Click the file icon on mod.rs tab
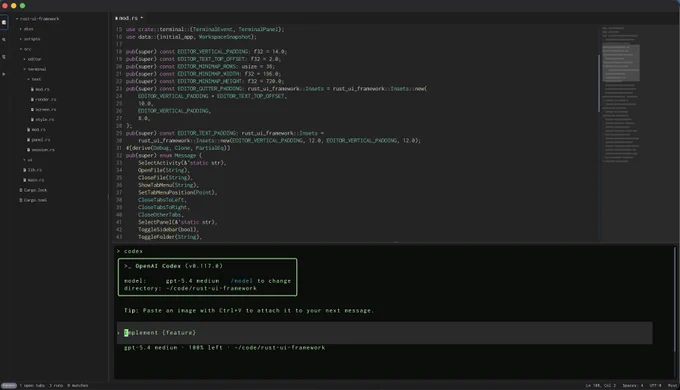680x390 pixels. point(116,18)
